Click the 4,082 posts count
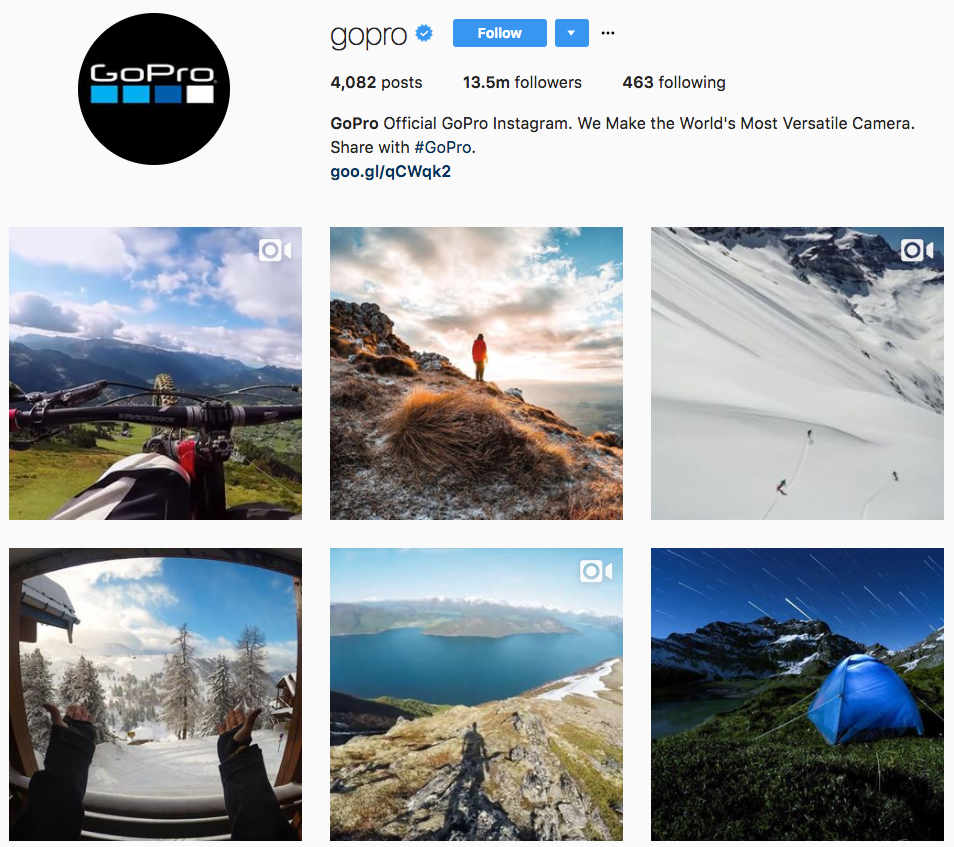954x847 pixels. (x=376, y=82)
